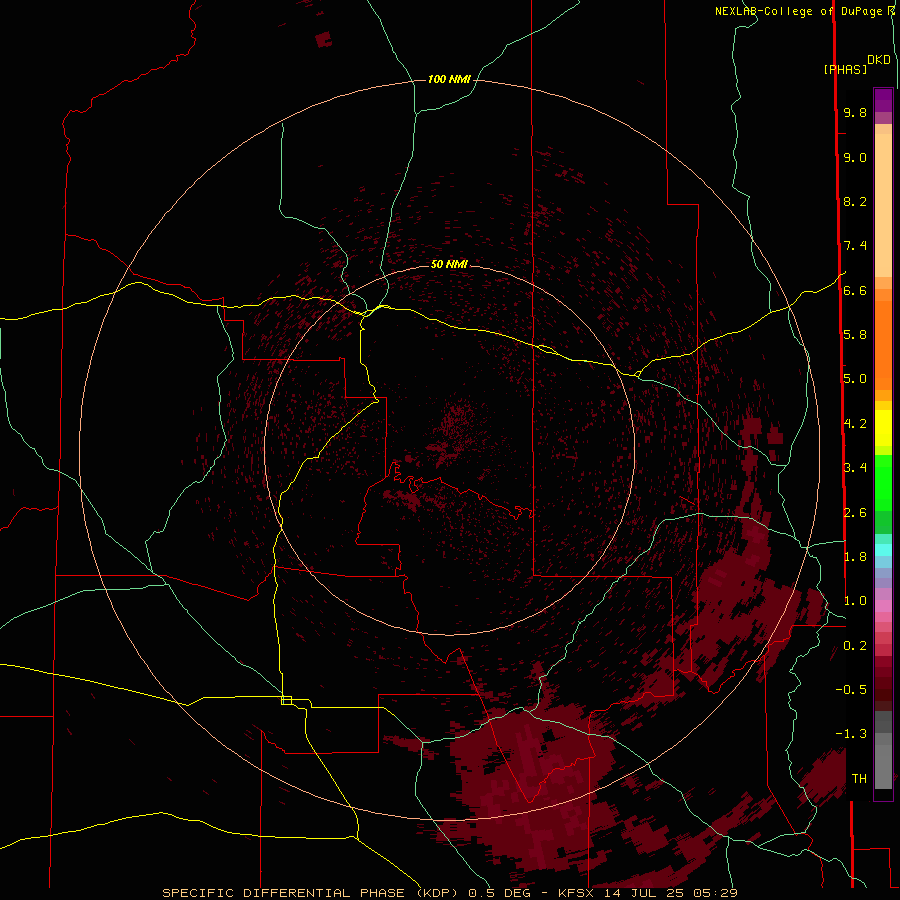
Task: Click the light peach color bar segment
Action: pyautogui.click(x=883, y=205)
